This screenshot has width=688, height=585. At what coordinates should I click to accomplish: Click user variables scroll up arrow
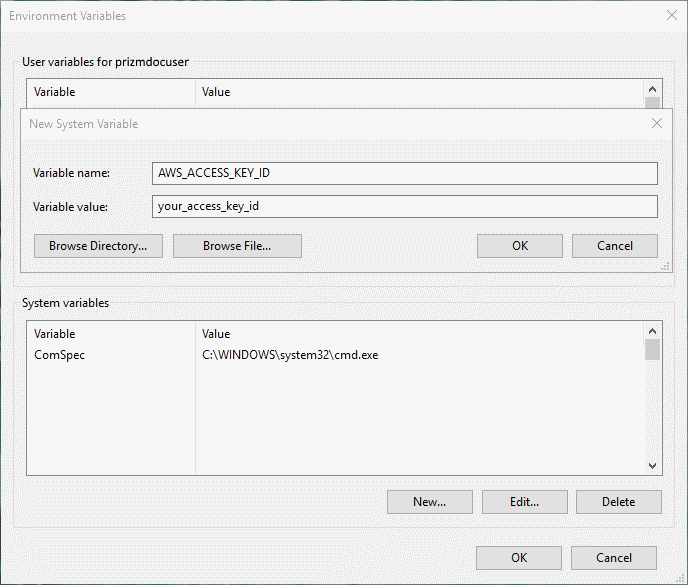[x=652, y=89]
